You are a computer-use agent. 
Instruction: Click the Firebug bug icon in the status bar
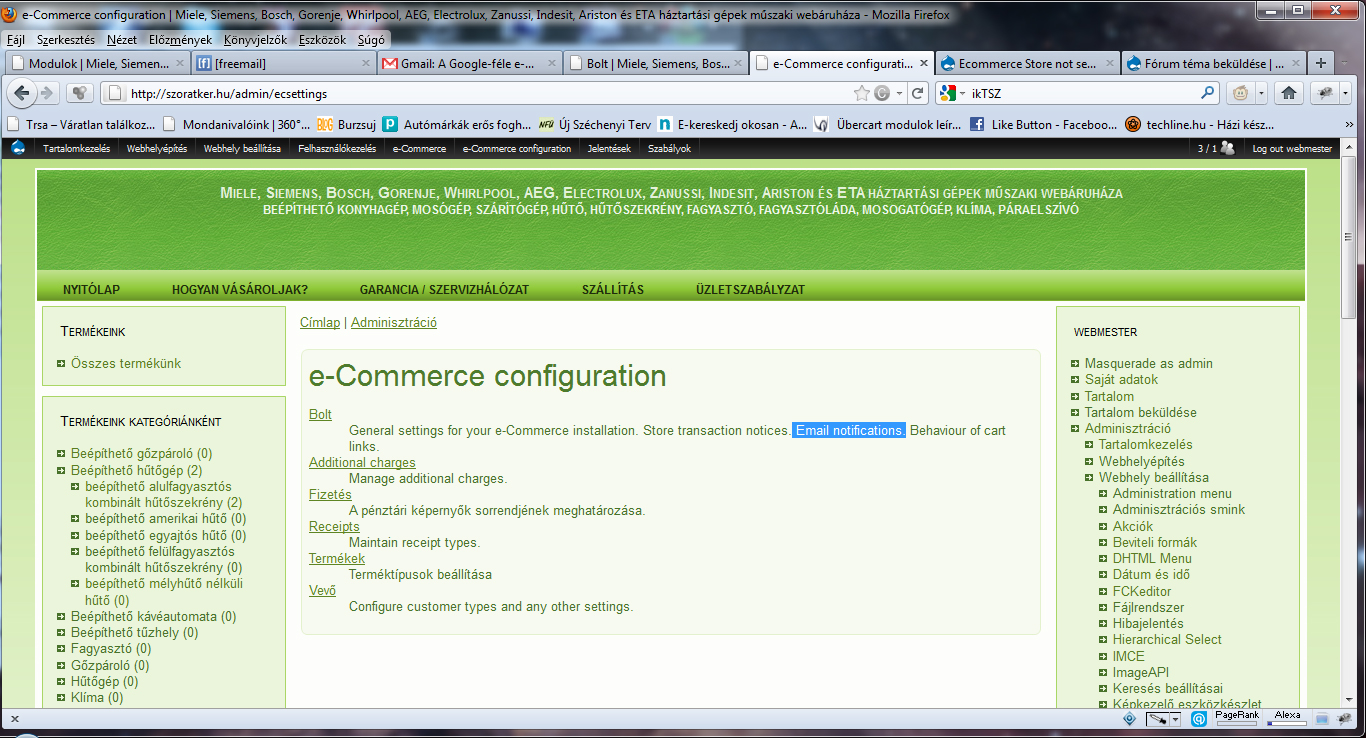coord(1345,719)
